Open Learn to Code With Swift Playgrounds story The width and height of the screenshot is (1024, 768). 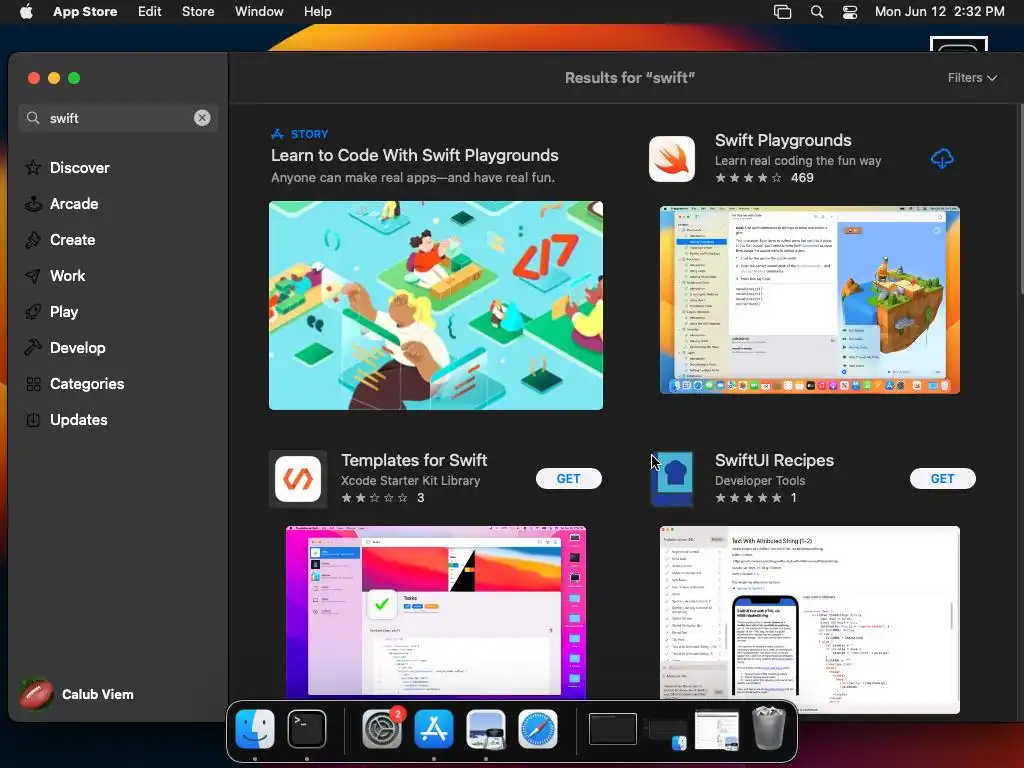tap(415, 155)
